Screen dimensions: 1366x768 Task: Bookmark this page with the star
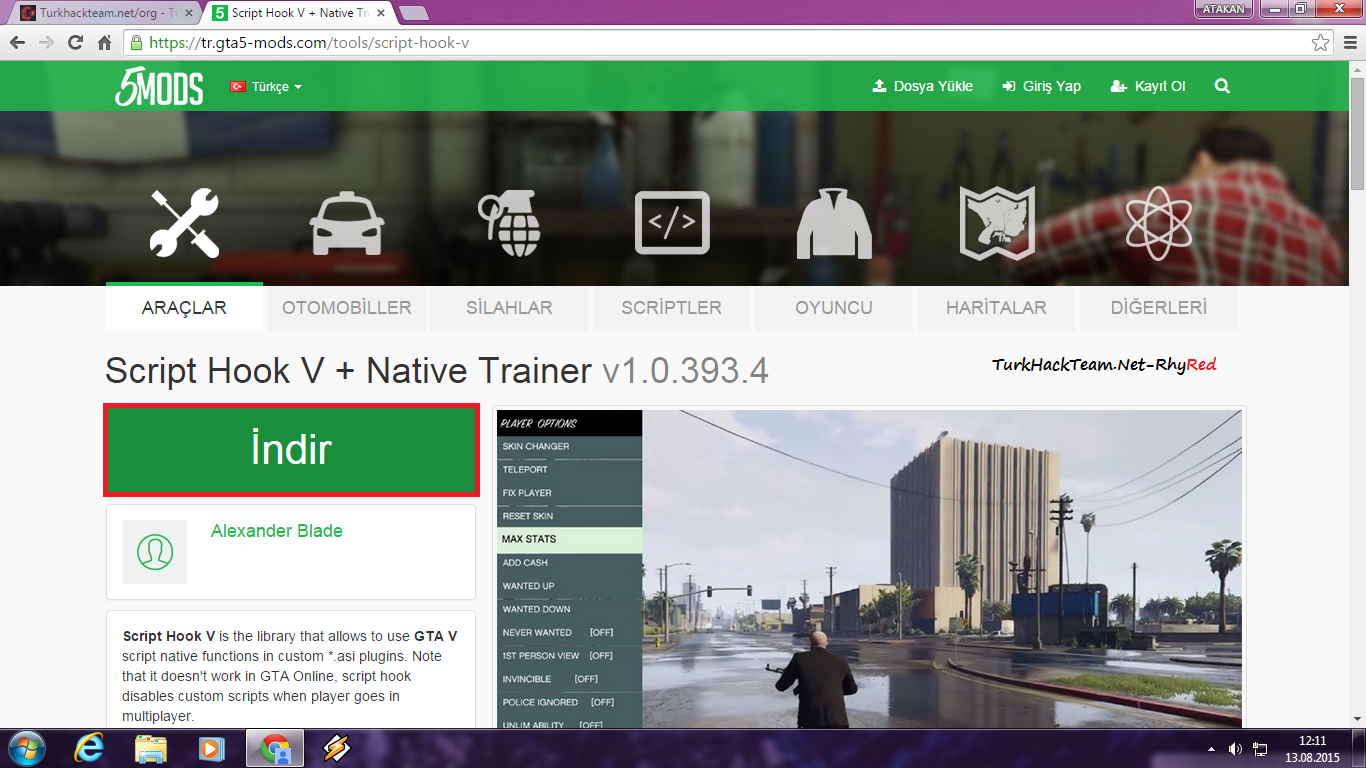click(x=1321, y=43)
